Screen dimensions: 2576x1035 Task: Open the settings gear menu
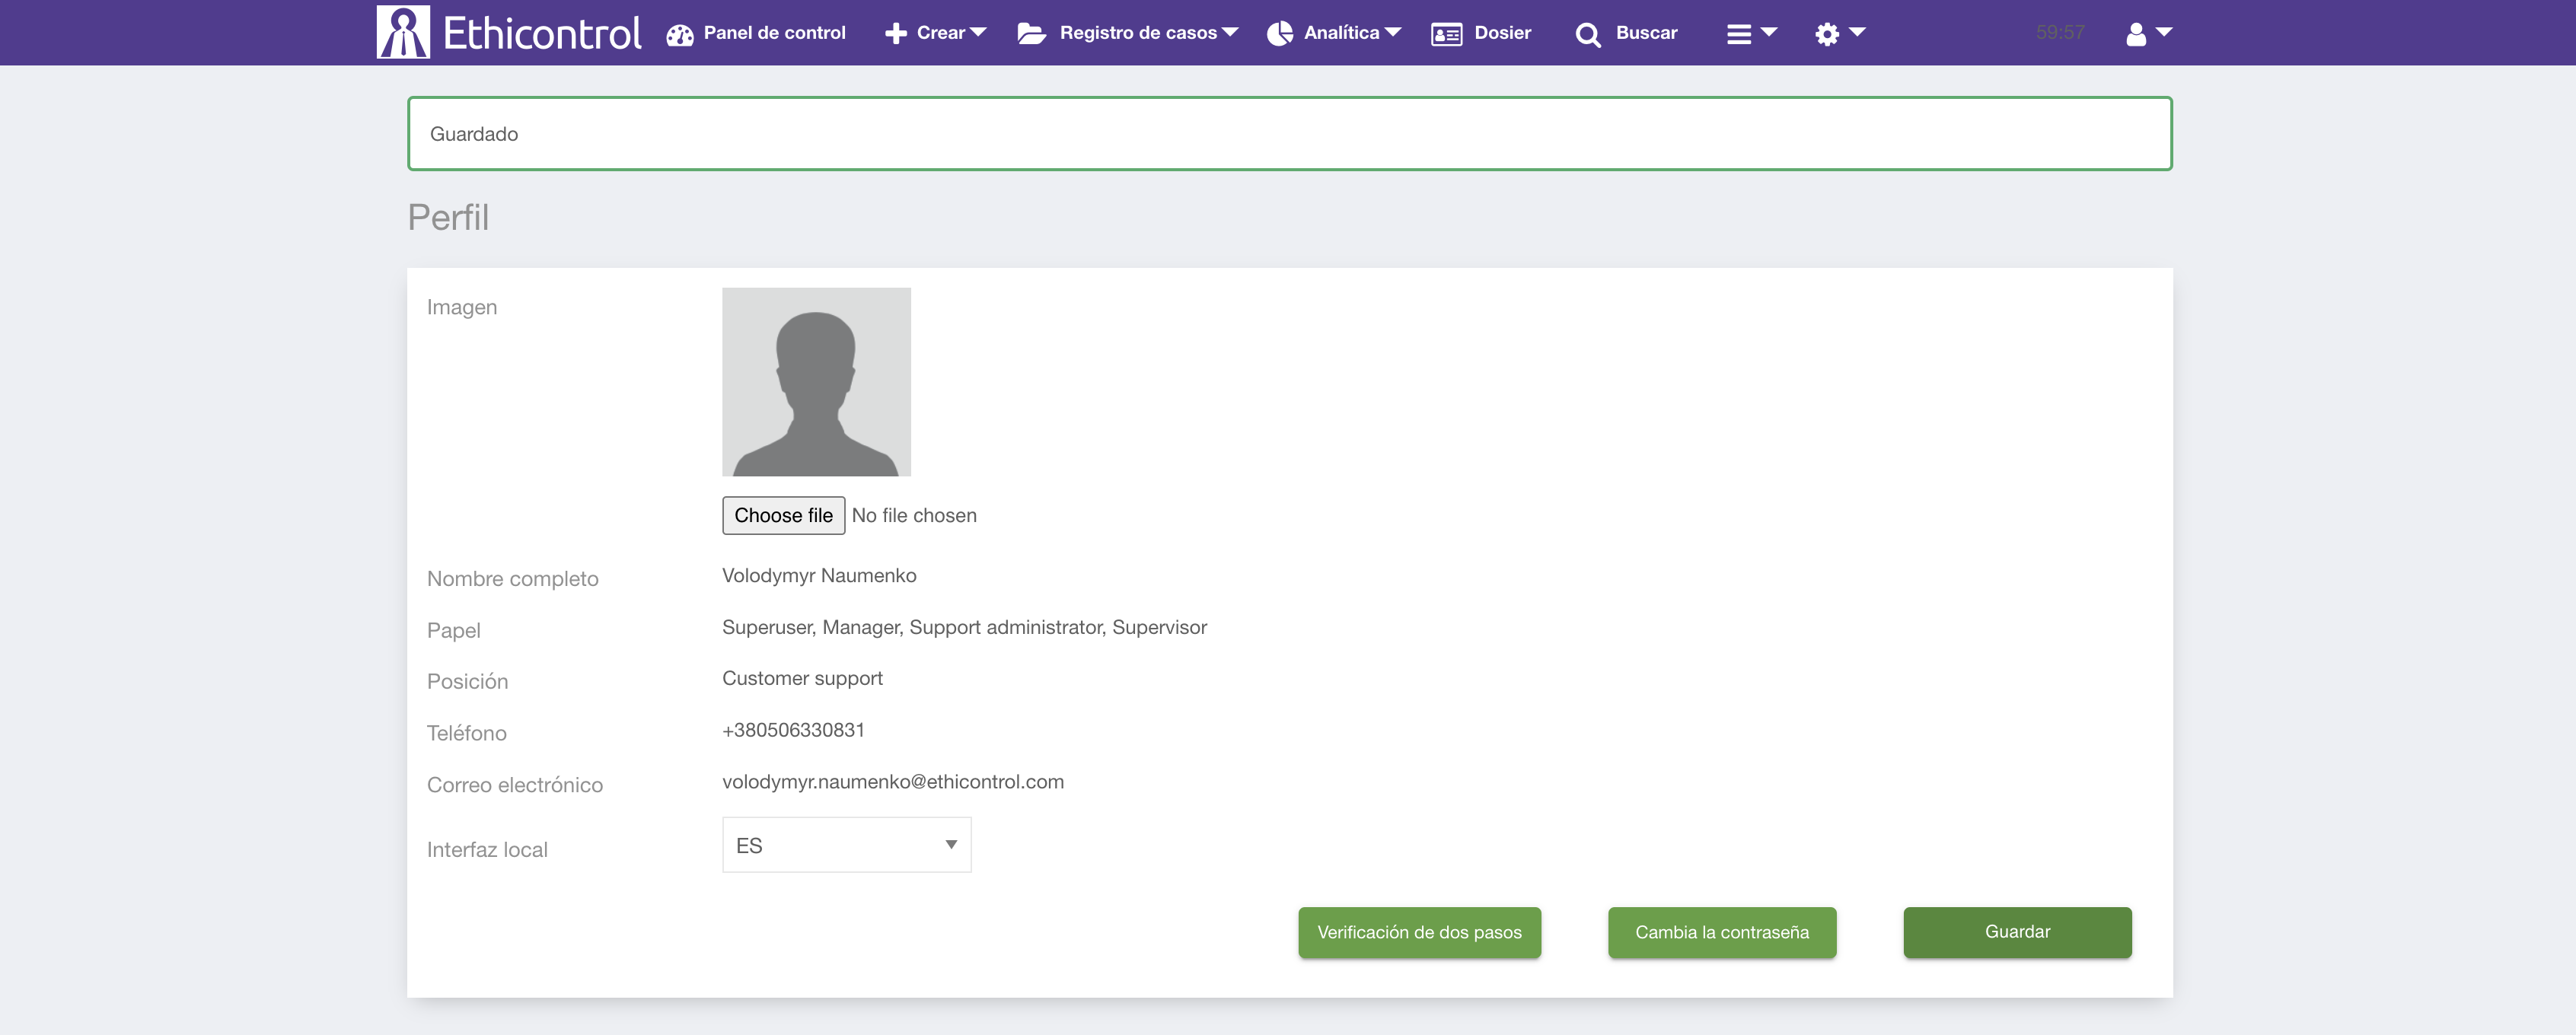pyautogui.click(x=1839, y=33)
